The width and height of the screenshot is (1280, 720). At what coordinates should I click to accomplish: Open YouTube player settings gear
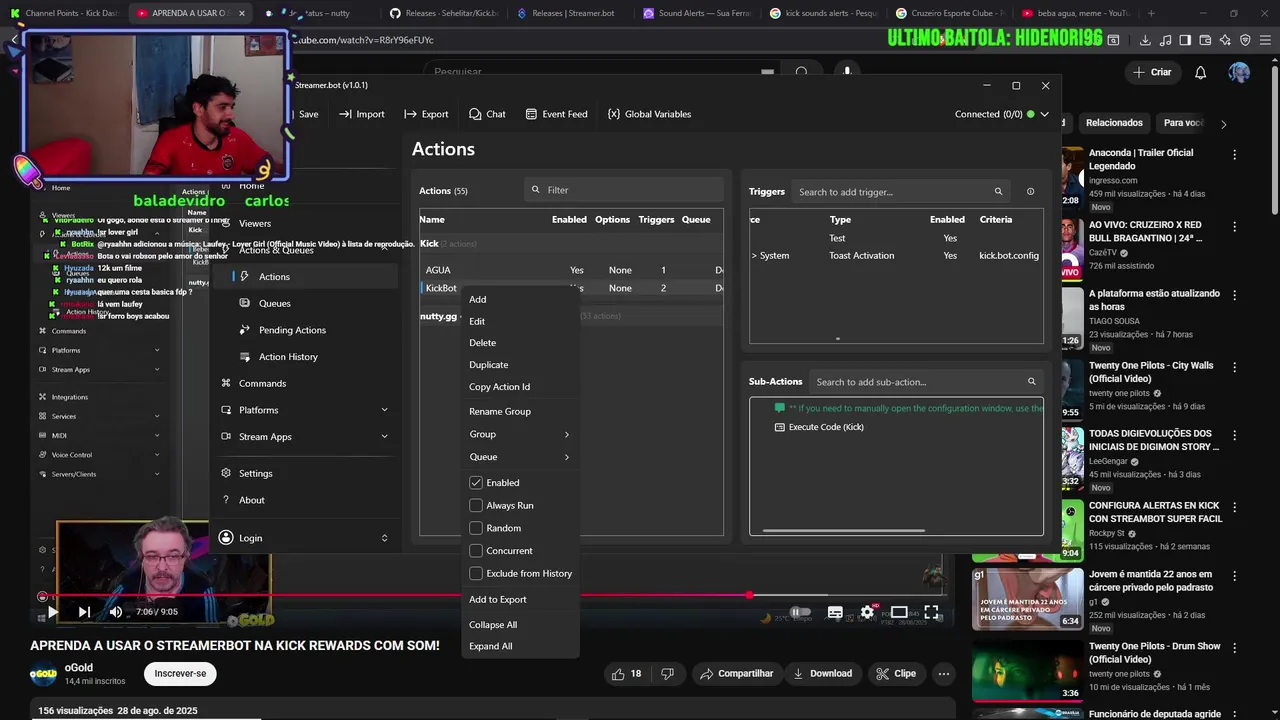(x=867, y=612)
